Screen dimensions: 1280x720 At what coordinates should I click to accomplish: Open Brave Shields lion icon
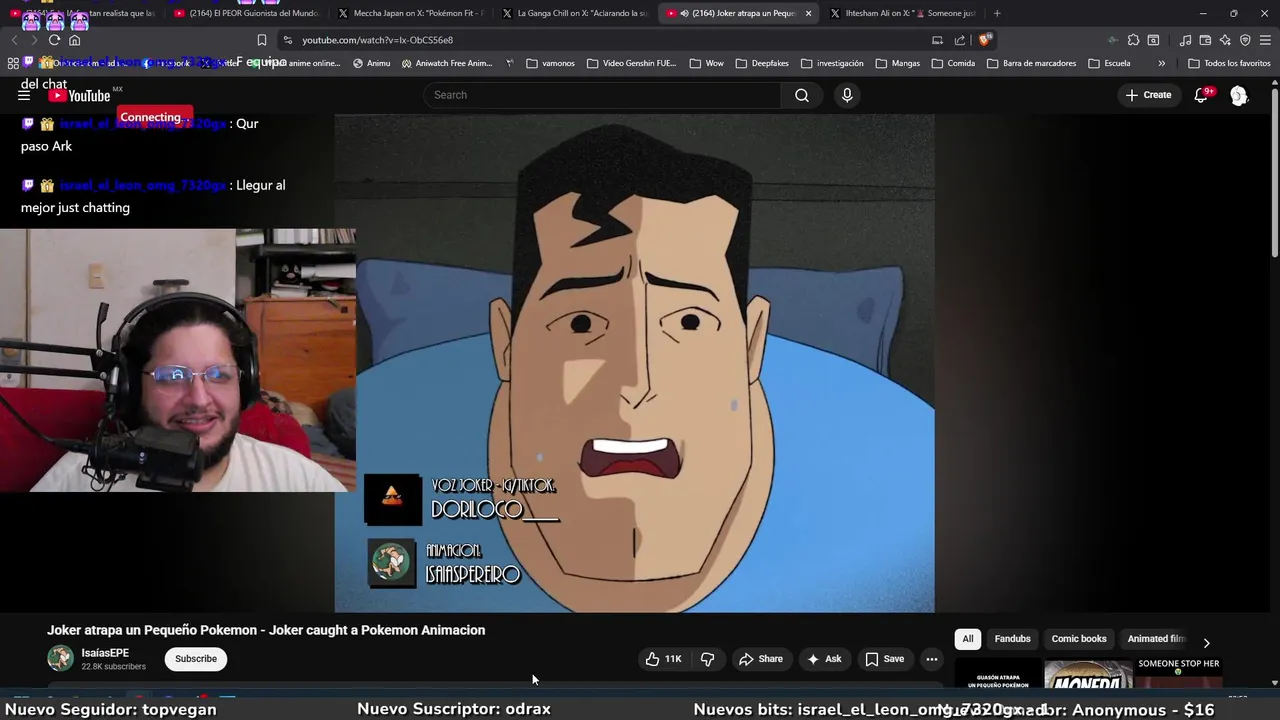click(x=985, y=40)
